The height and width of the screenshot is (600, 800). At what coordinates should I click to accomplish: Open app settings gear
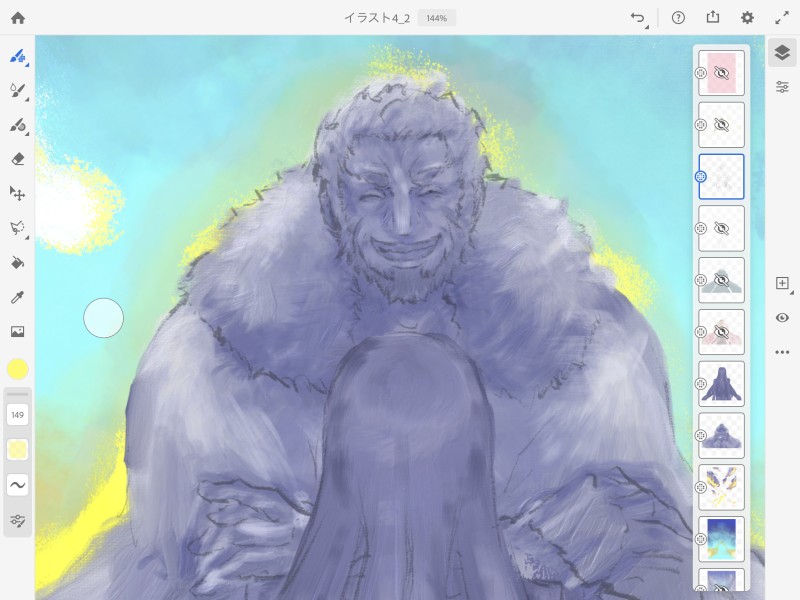pos(747,18)
